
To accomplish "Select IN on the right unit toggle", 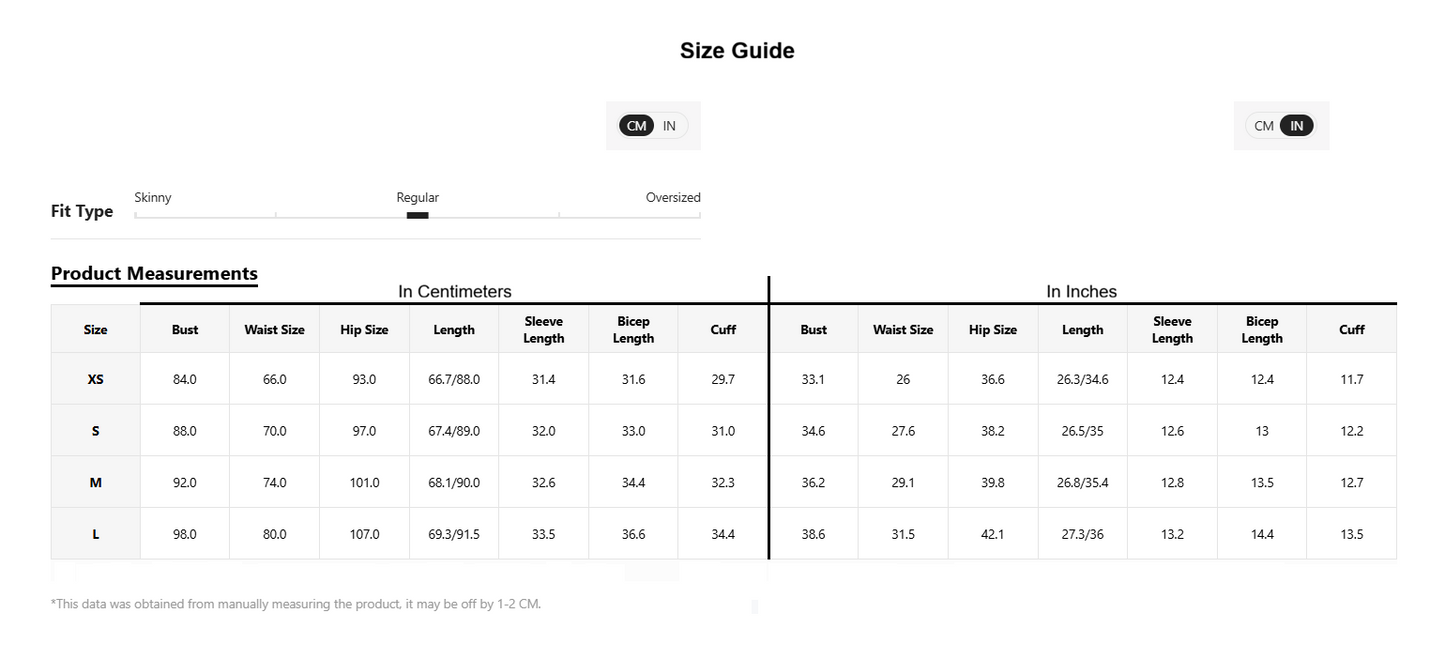I will [x=1296, y=126].
